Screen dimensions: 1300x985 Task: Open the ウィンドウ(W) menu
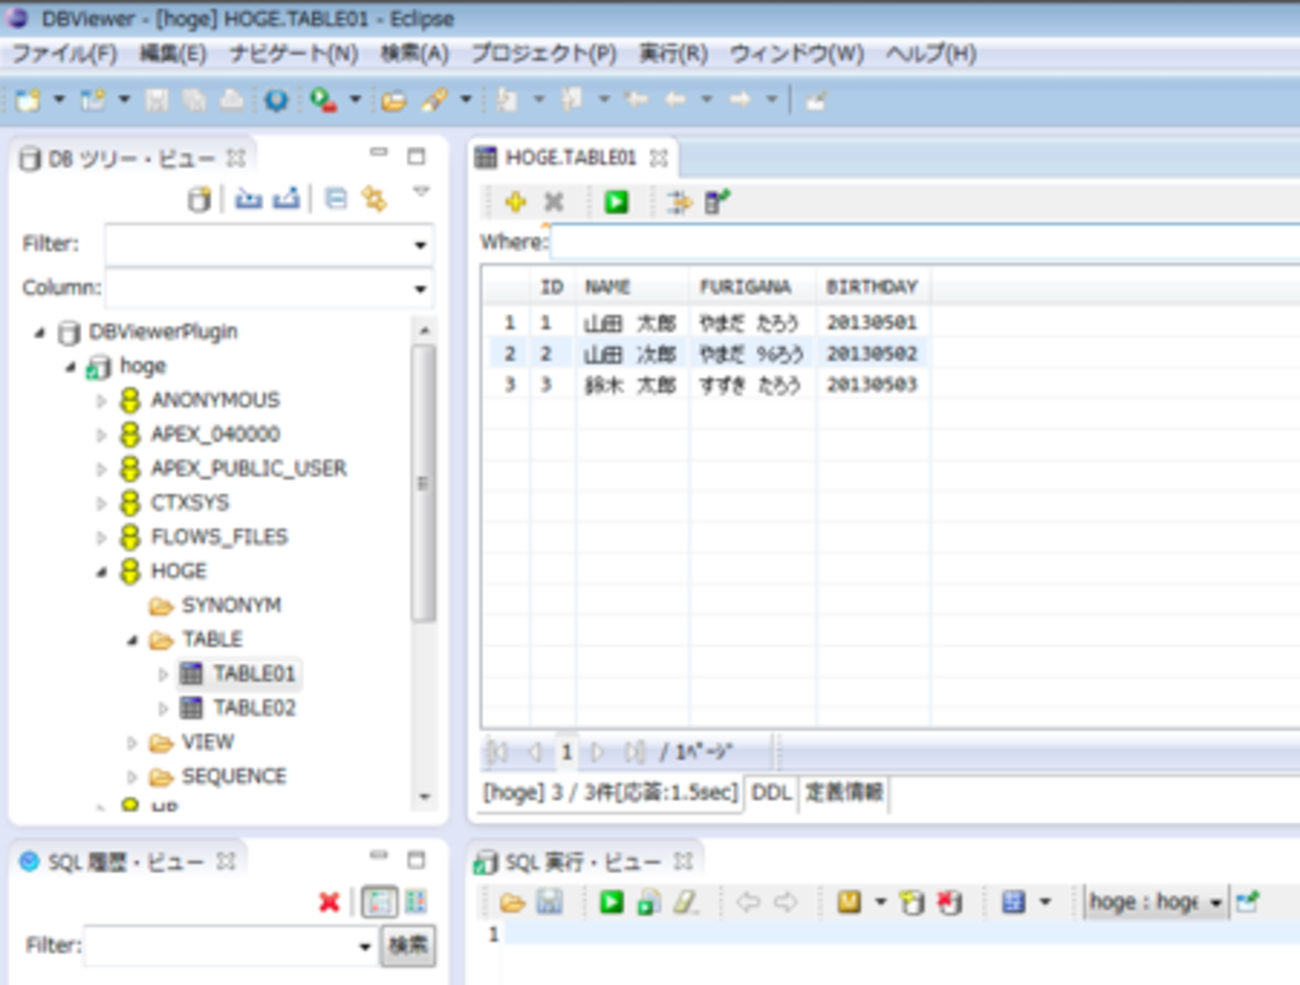[x=797, y=54]
